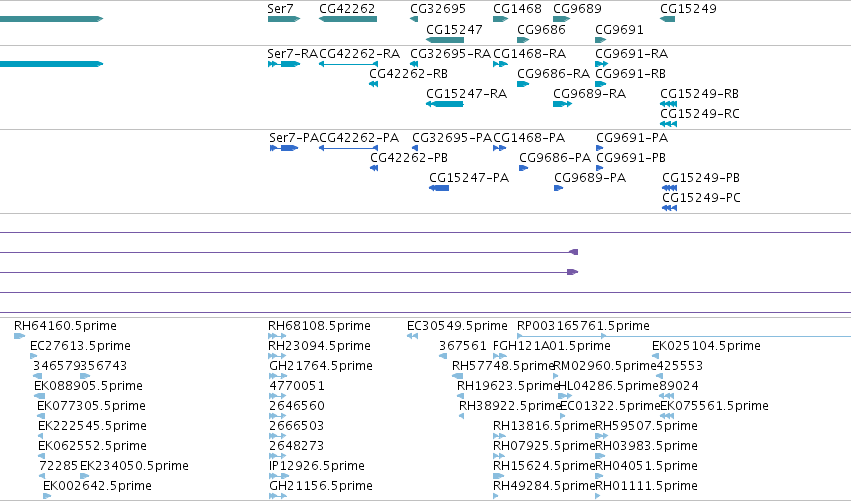Click the EK002642.5prime EST label
Screen dimensions: 851x501
coord(97,486)
